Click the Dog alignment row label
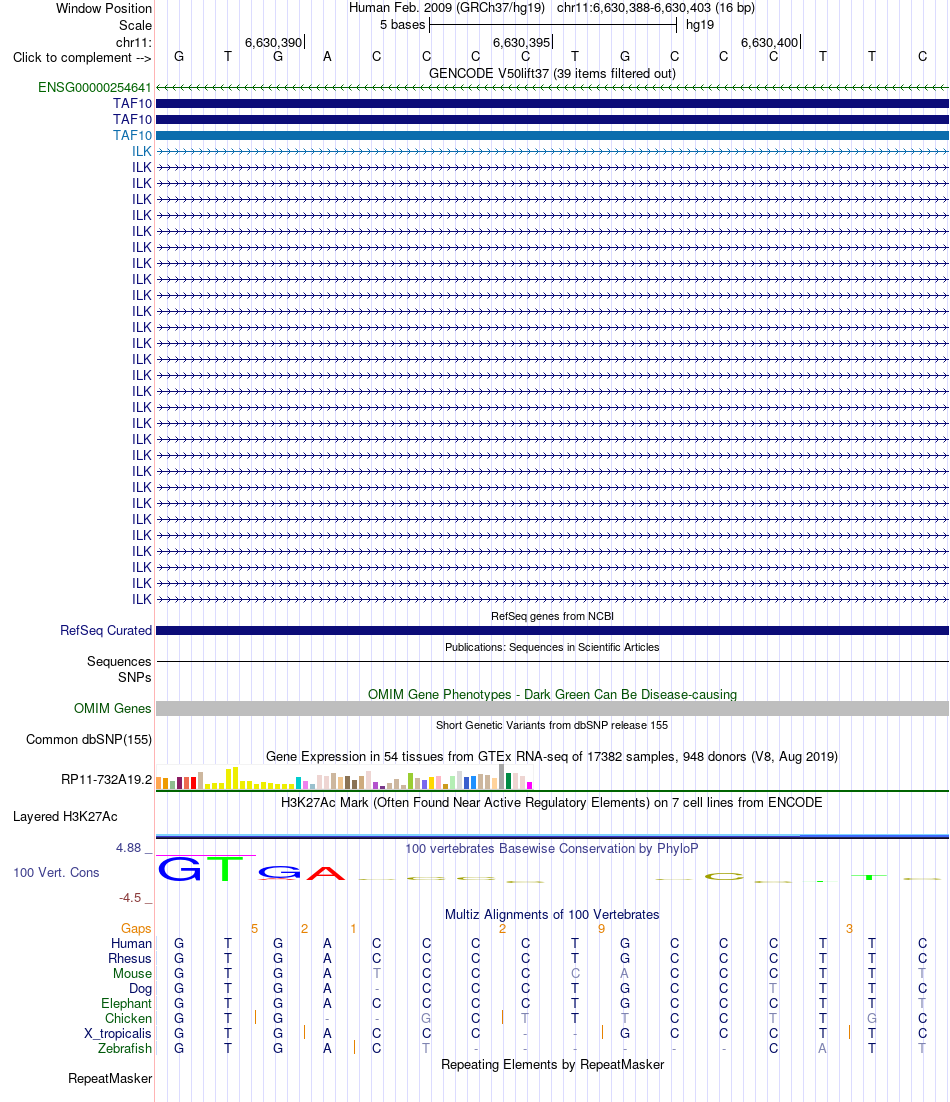 tap(141, 988)
